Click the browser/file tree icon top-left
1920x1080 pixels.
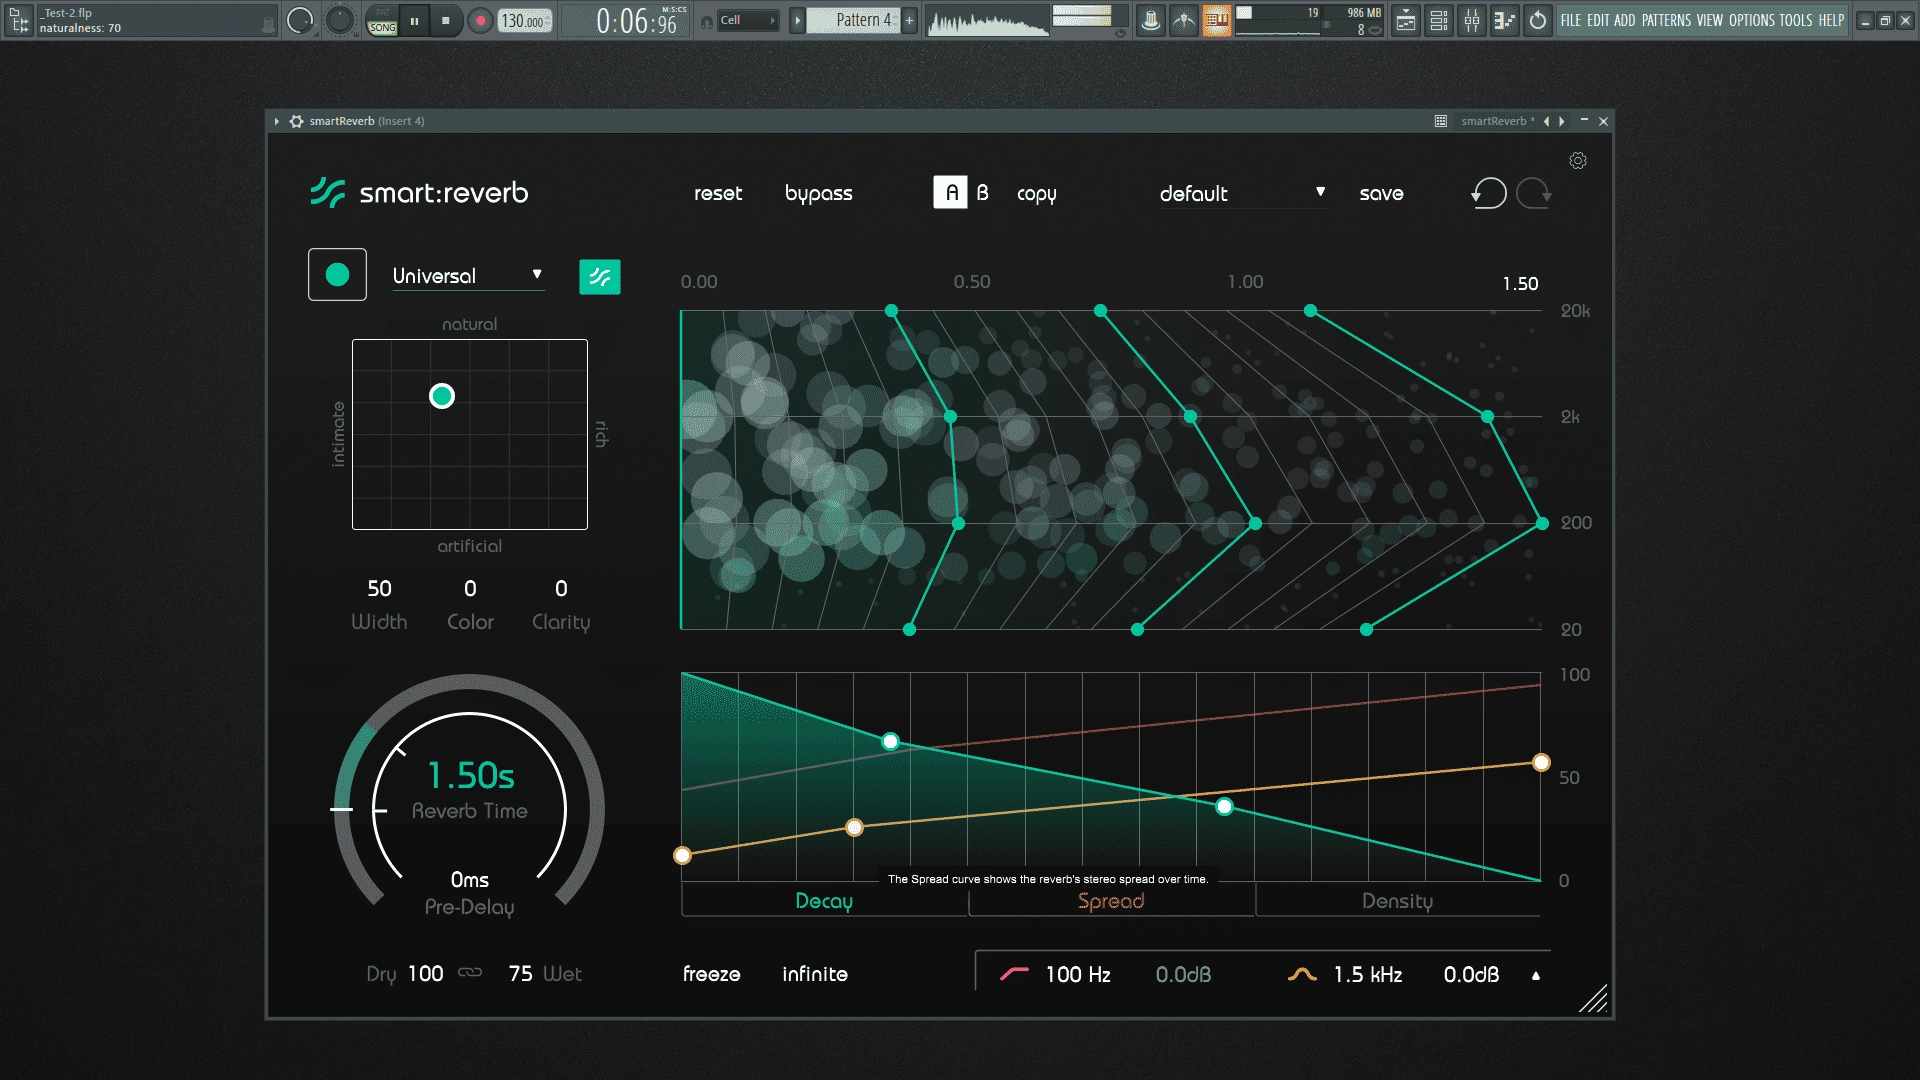(19, 20)
